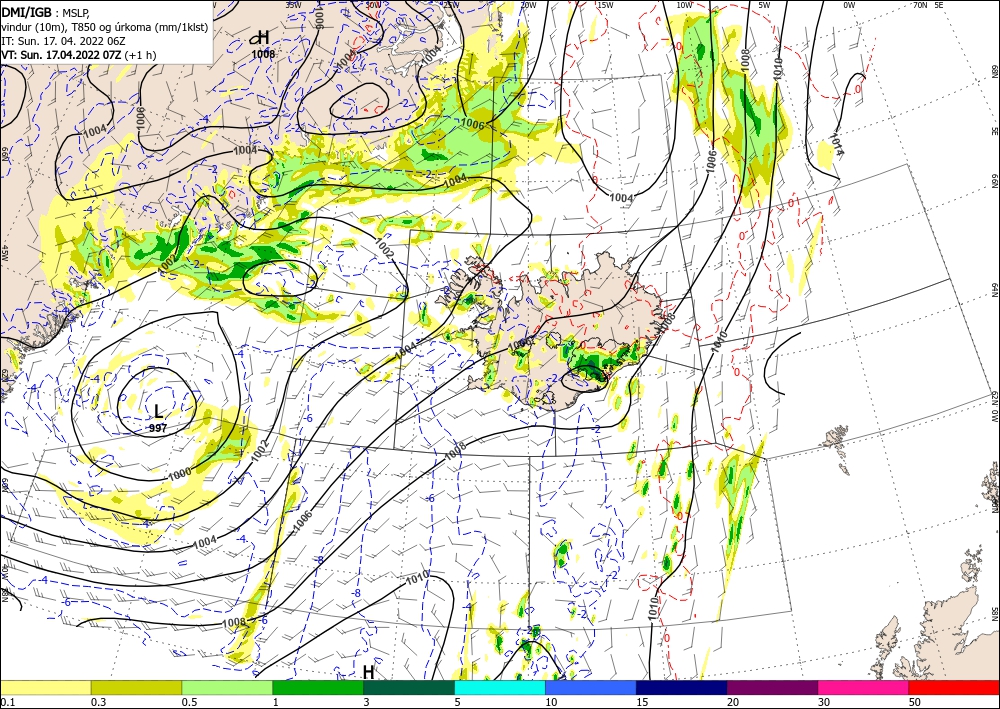Viewport: 1000px width, 709px height.
Task: Click the 'H' marker at bottom of map
Action: click(x=368, y=671)
